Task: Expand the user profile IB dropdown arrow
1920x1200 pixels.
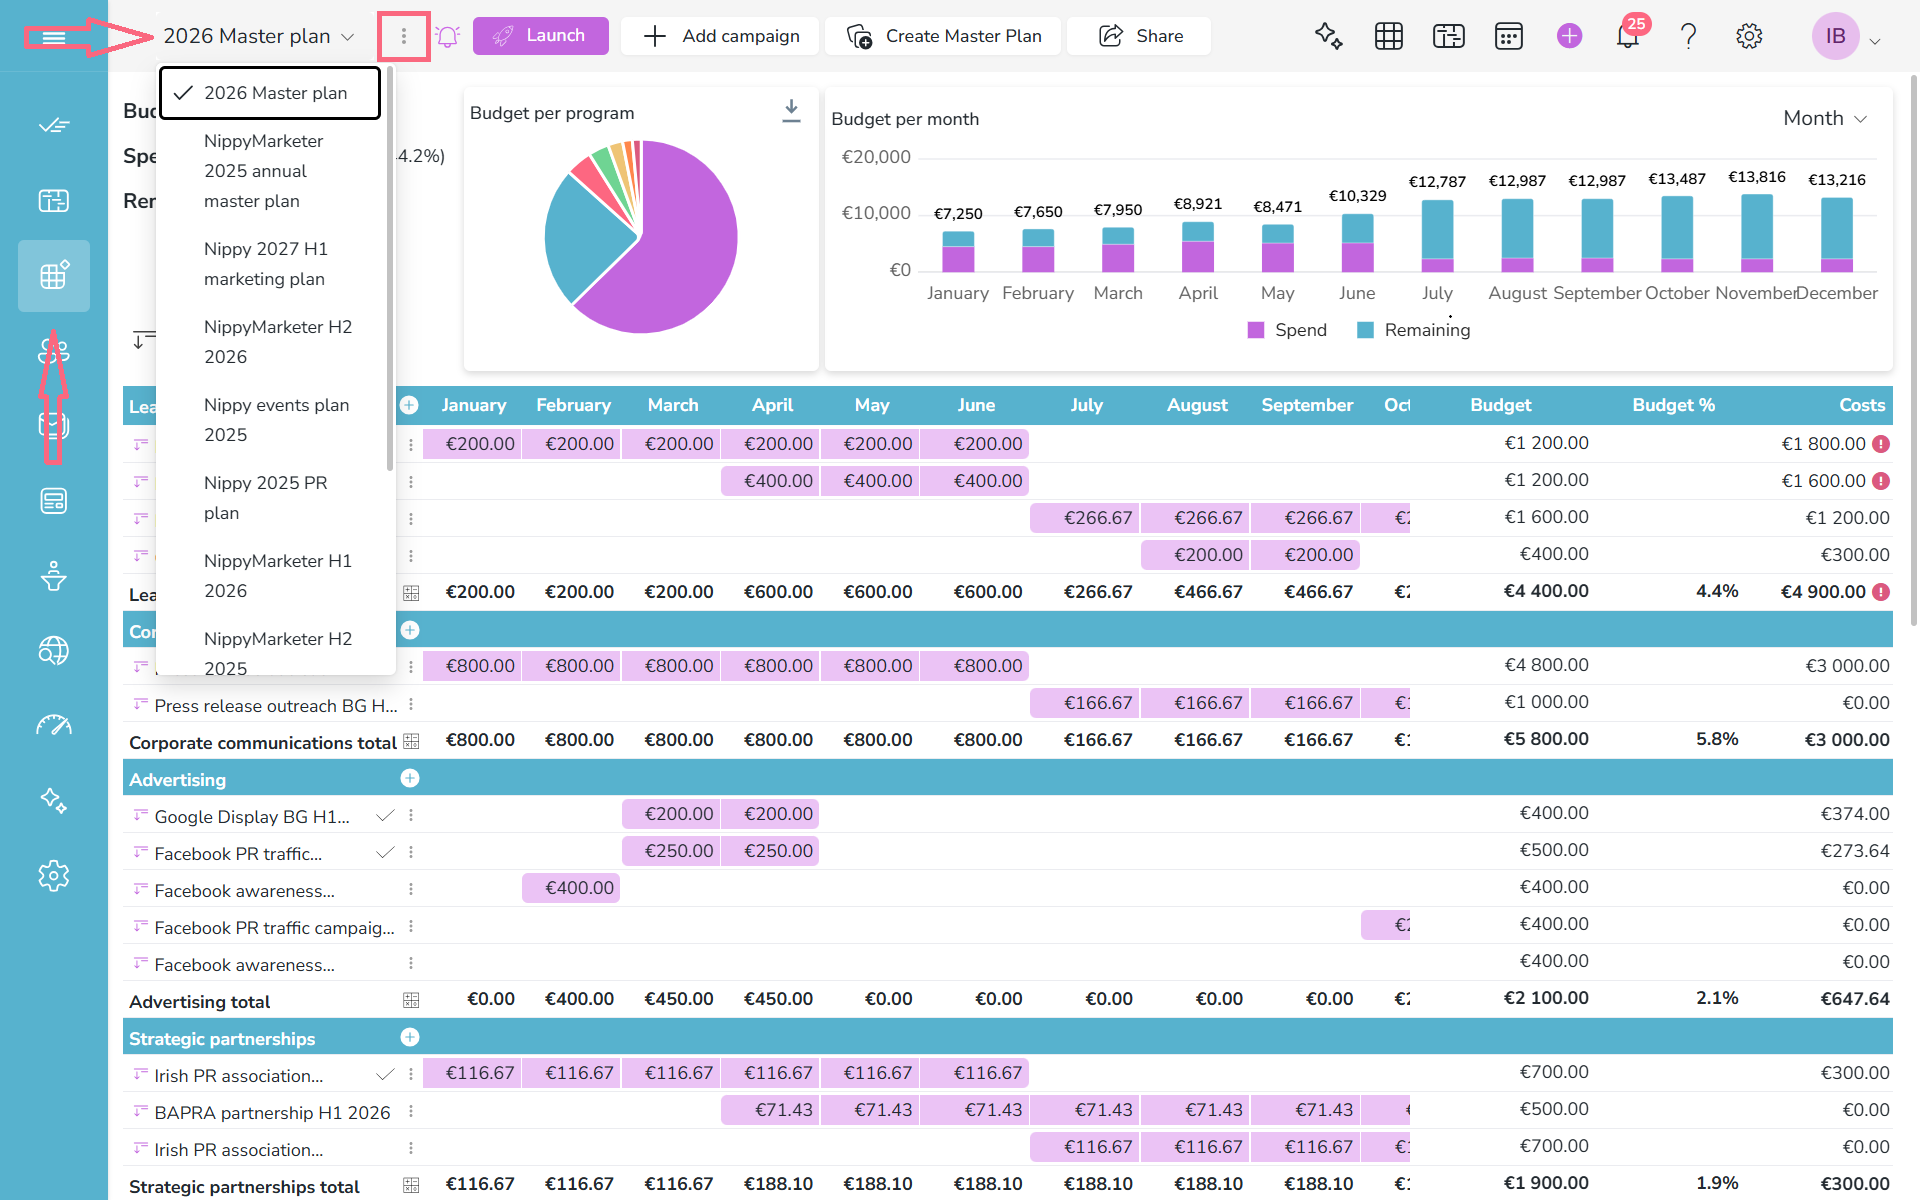Action: pyautogui.click(x=1875, y=41)
